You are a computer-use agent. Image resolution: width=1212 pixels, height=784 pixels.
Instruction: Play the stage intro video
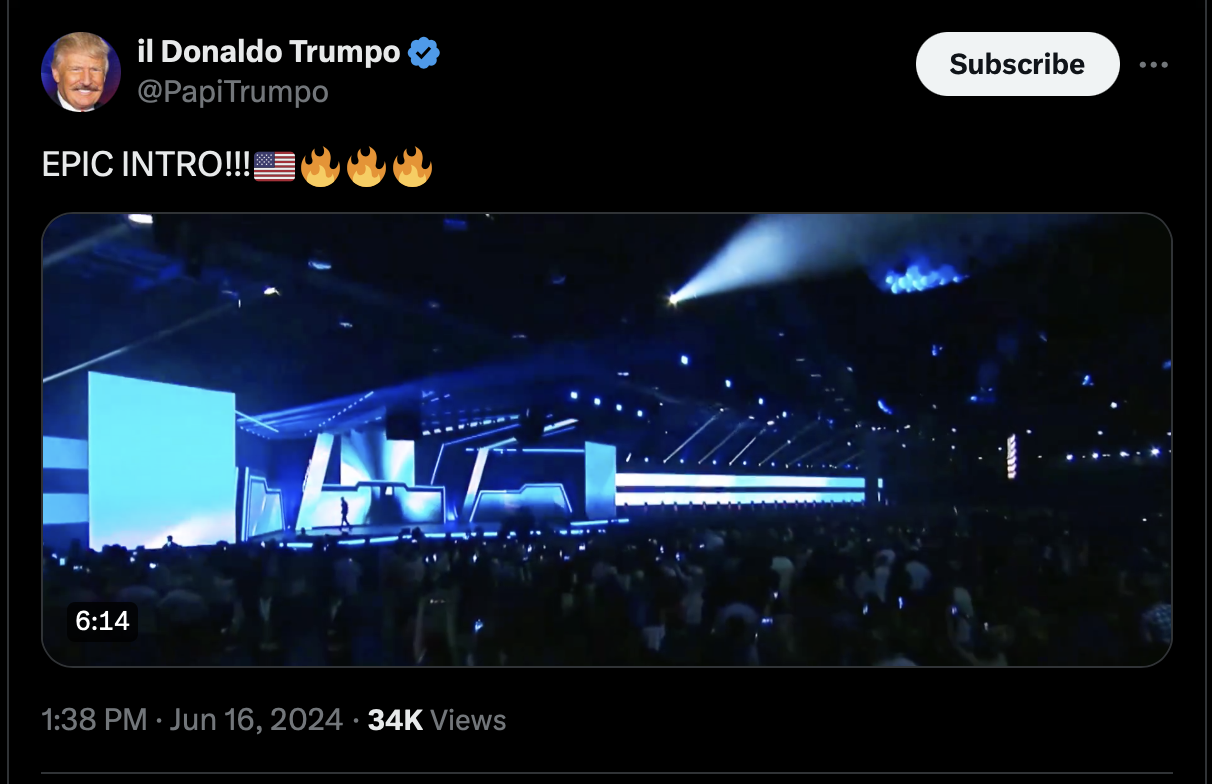[606, 440]
